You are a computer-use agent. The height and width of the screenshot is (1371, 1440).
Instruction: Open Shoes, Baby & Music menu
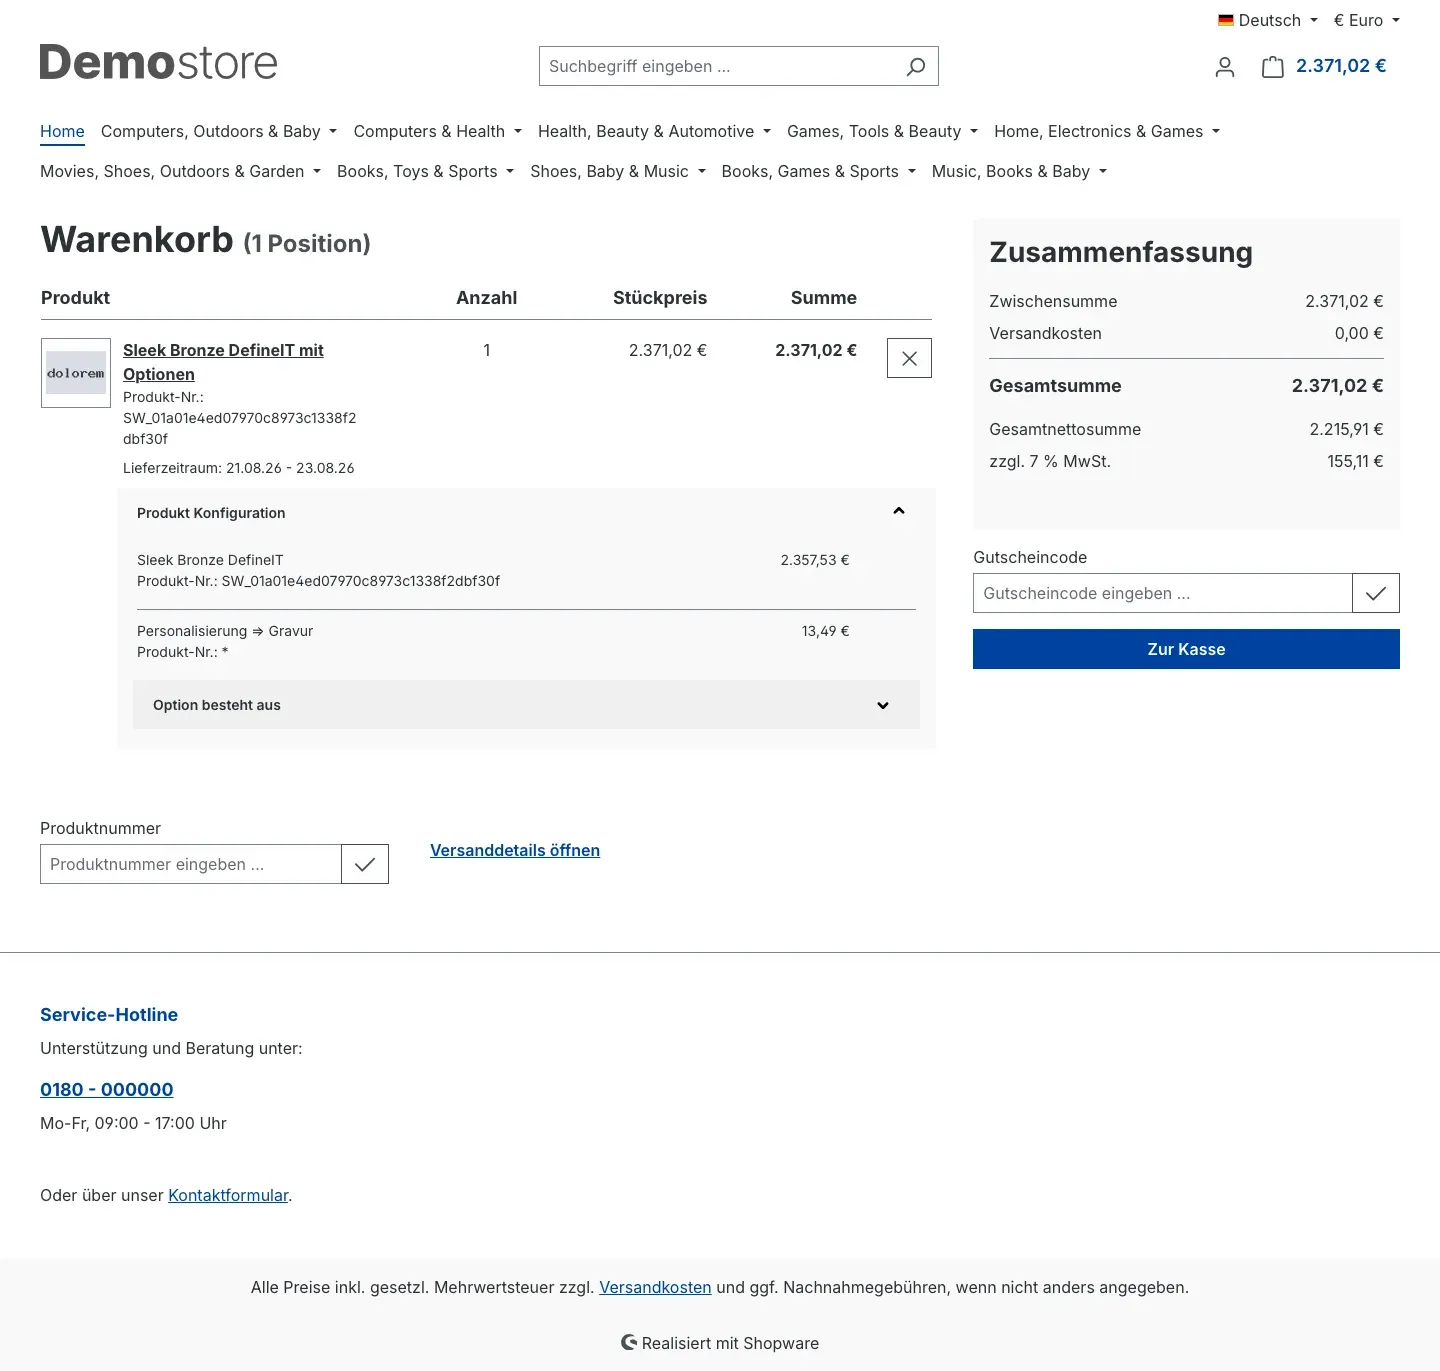pyautogui.click(x=618, y=171)
